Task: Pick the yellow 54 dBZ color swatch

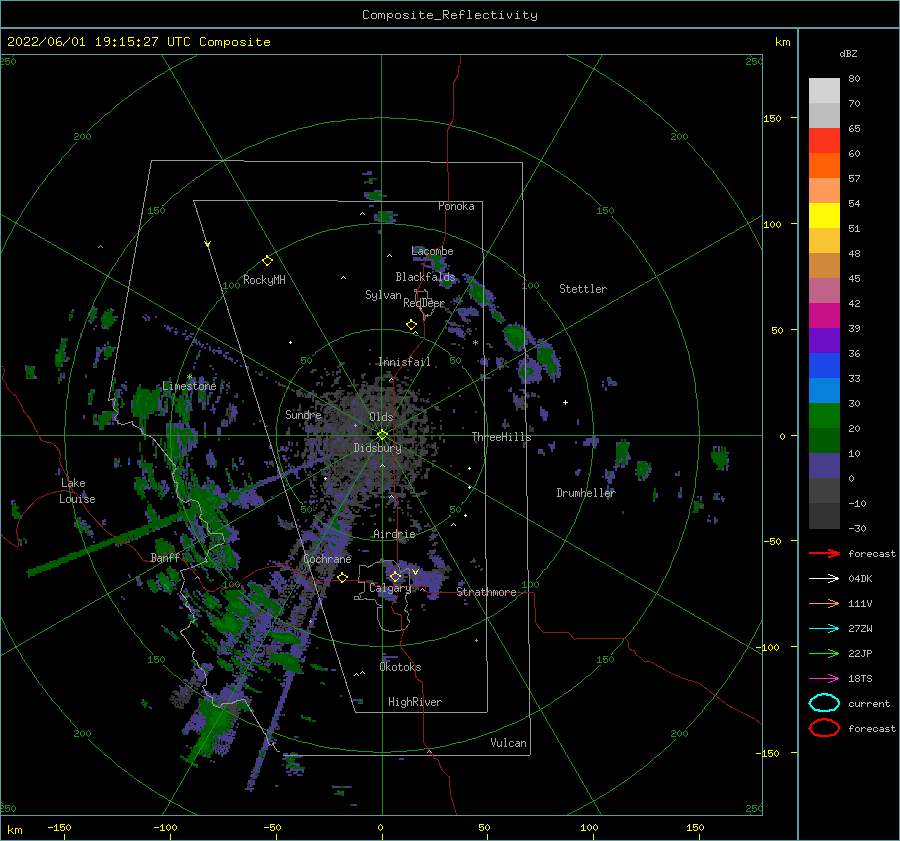Action: click(824, 215)
